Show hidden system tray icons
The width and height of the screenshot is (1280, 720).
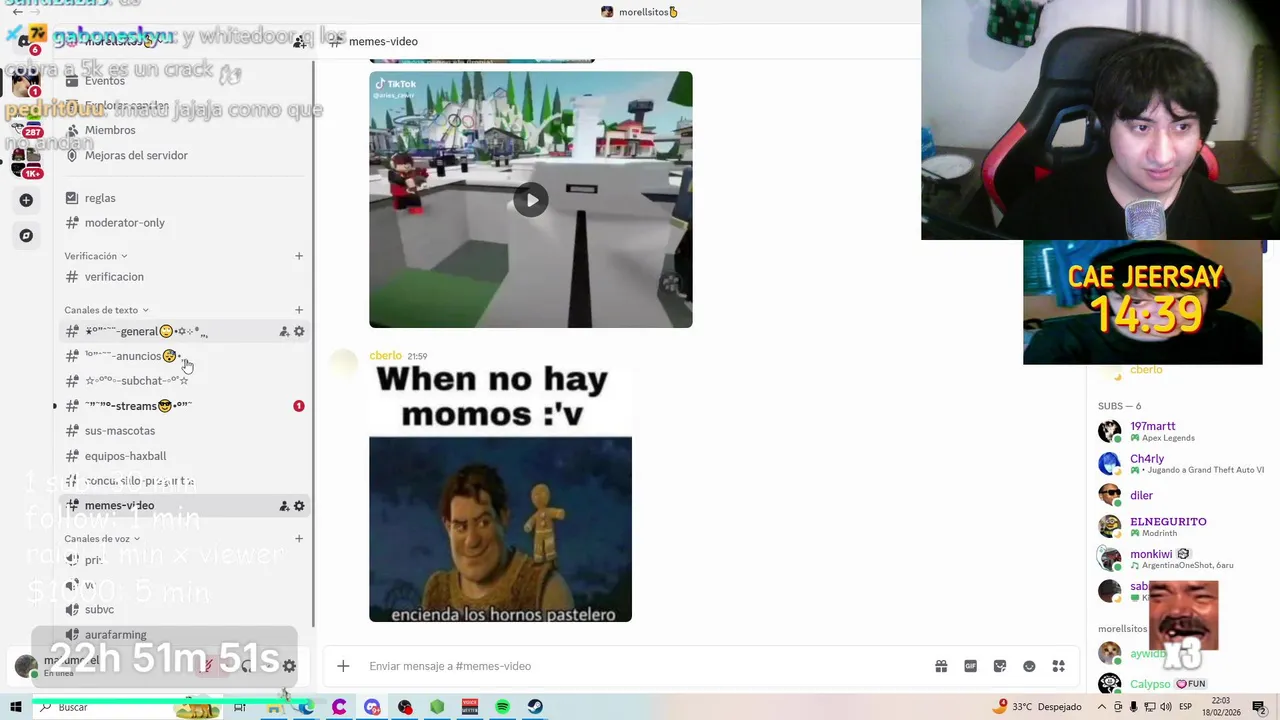point(1101,707)
